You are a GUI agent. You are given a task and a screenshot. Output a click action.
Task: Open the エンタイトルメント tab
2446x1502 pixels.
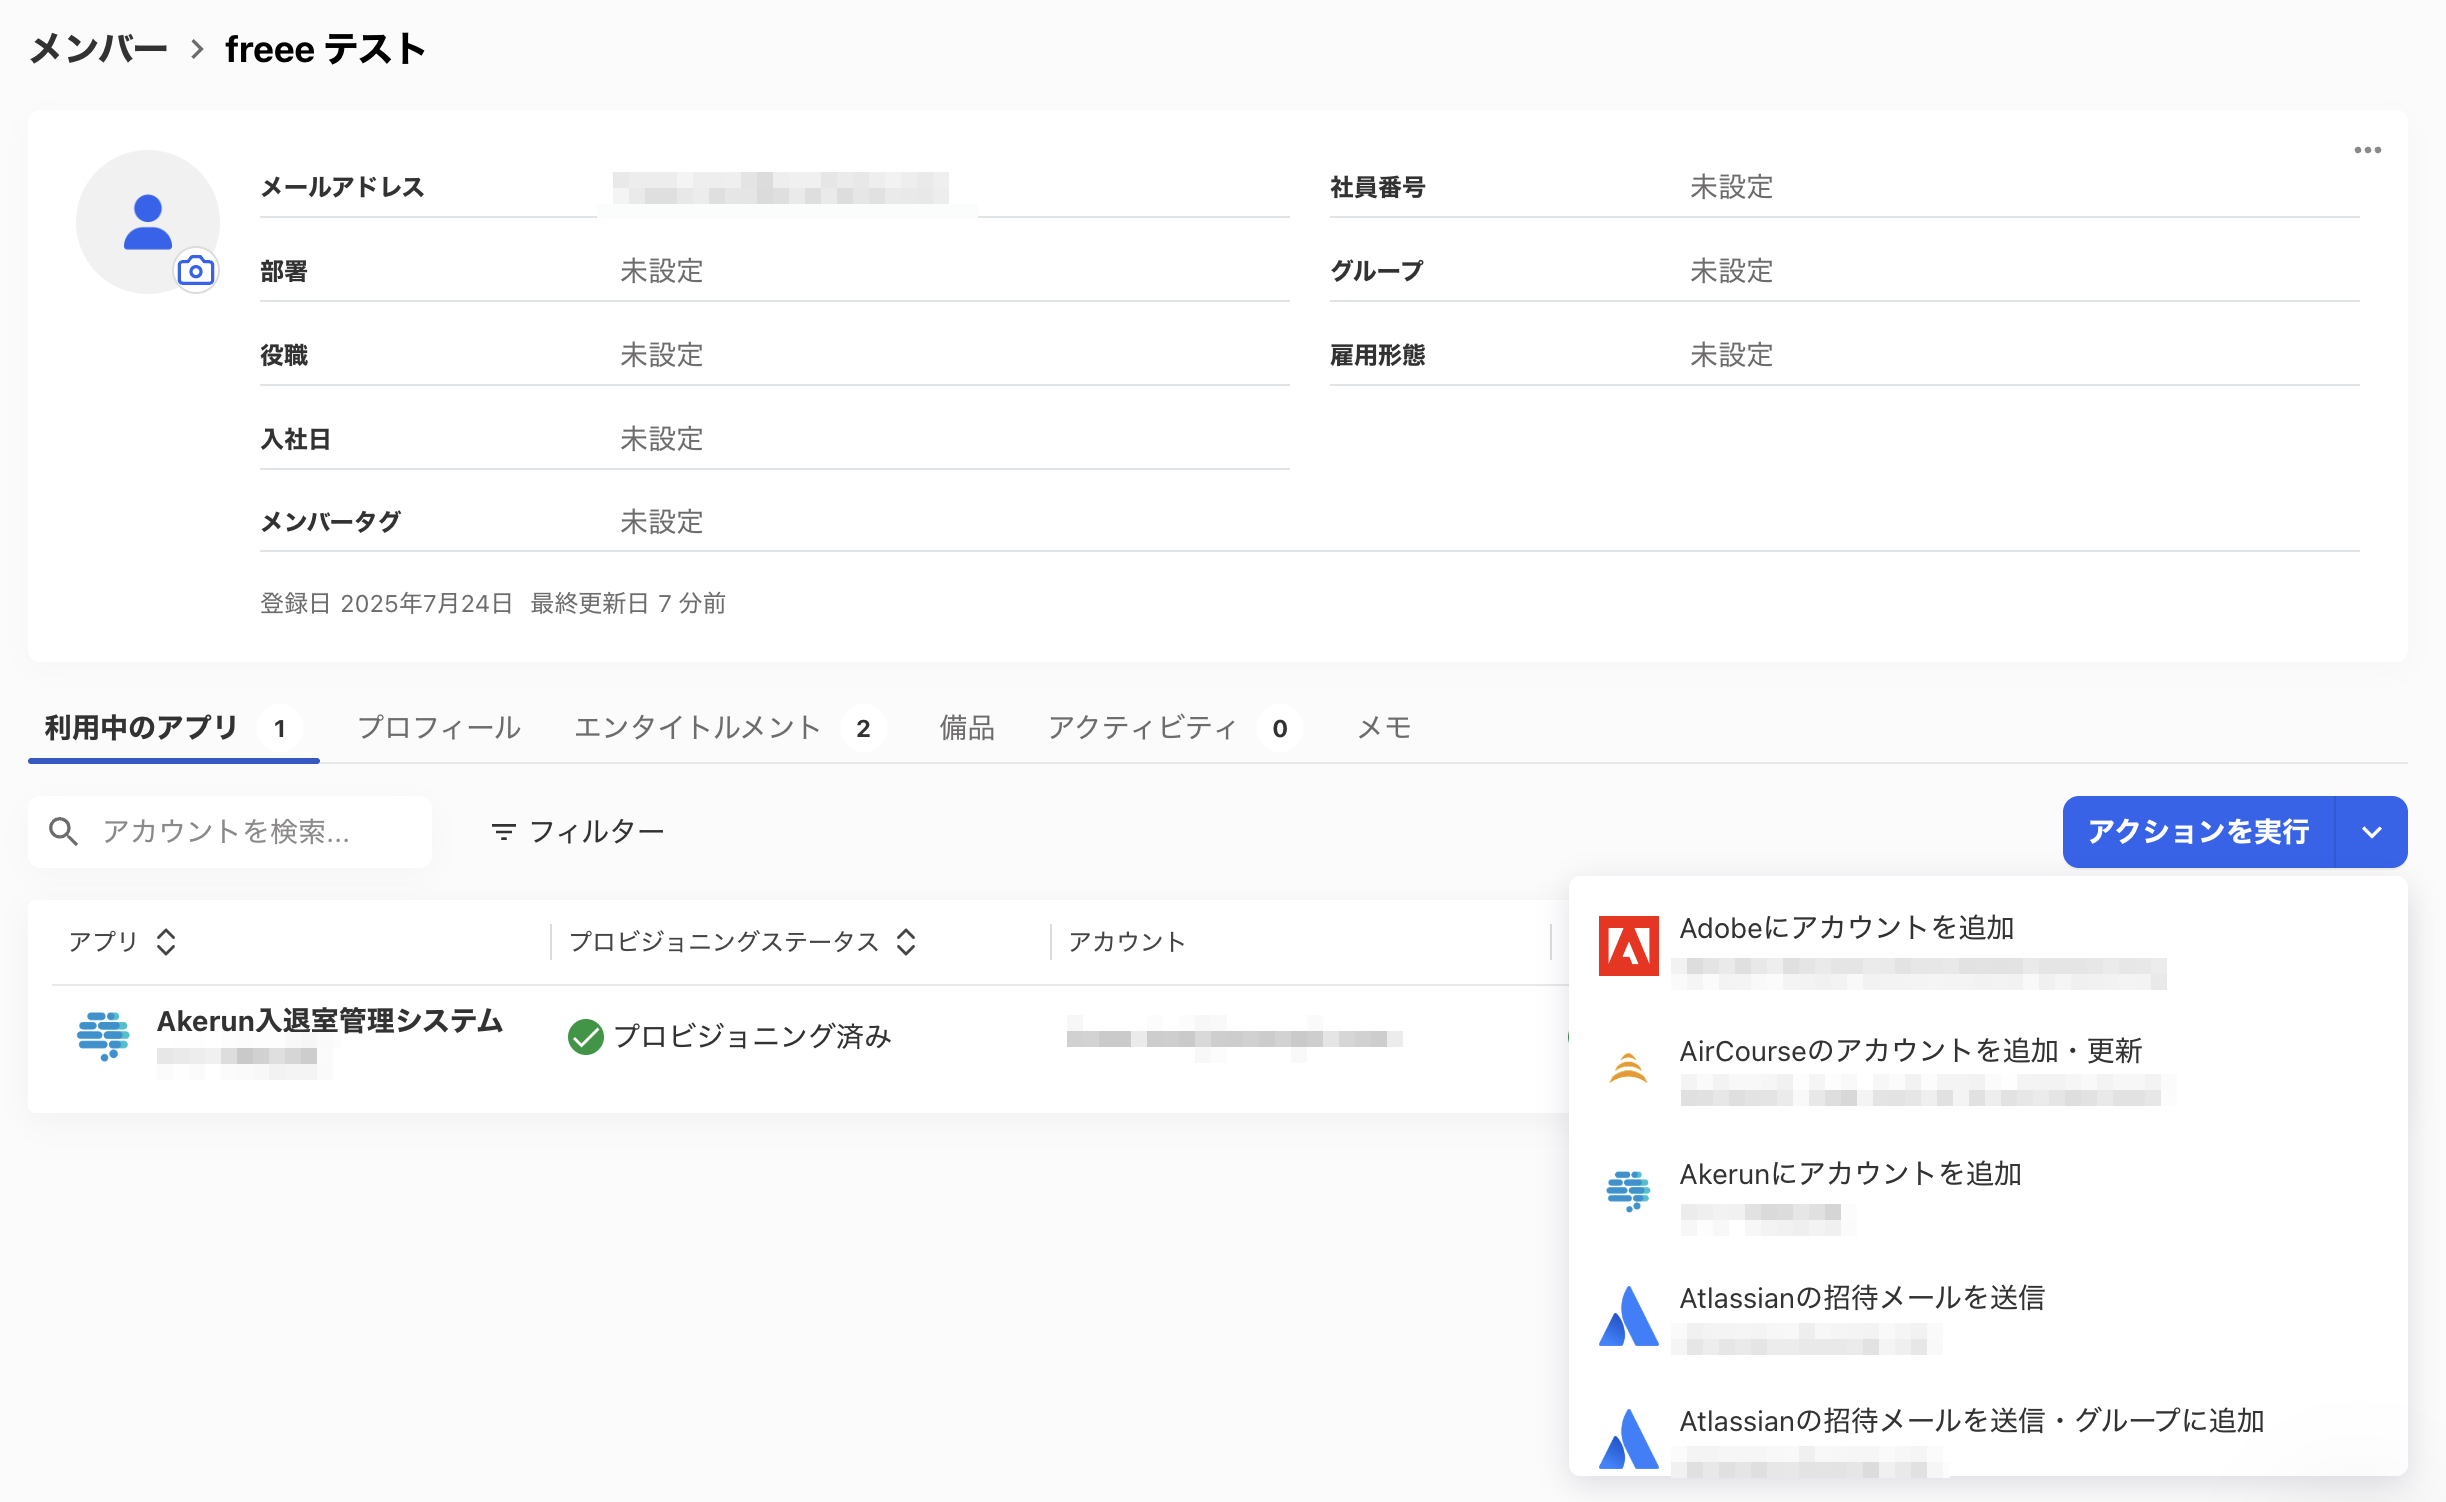pos(697,728)
